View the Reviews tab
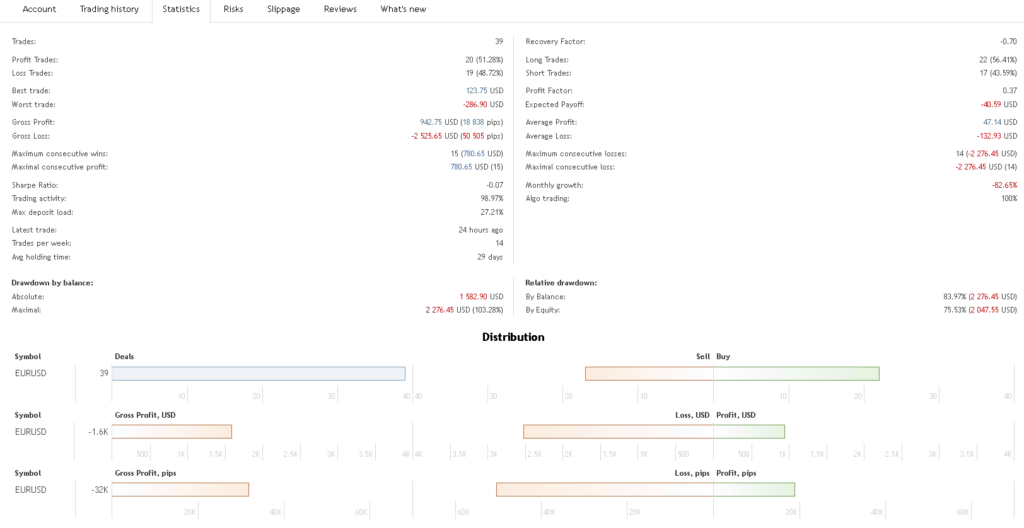 point(340,9)
